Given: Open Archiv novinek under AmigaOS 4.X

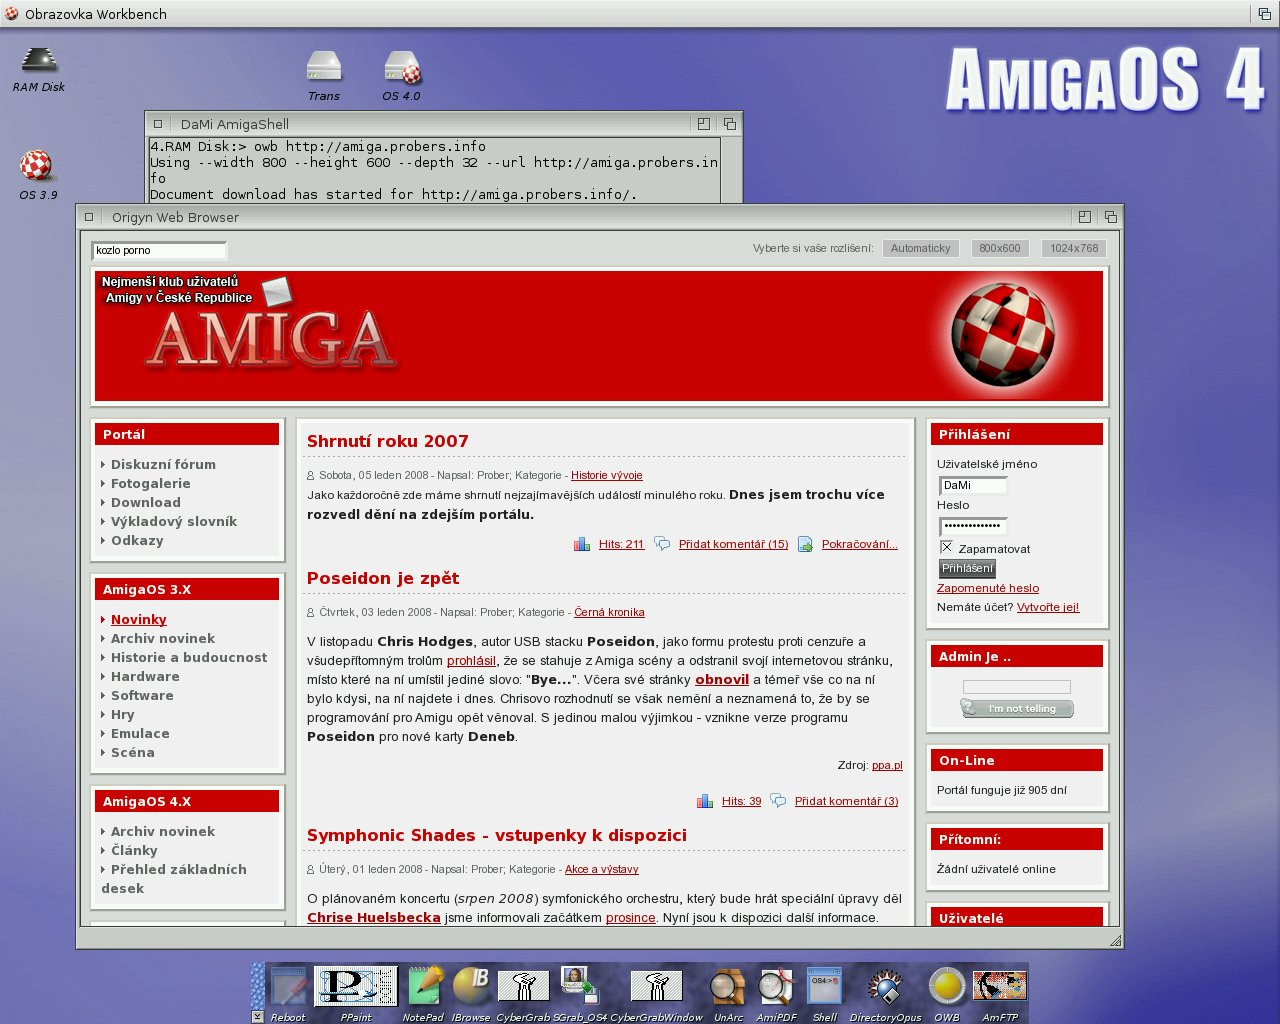Looking at the screenshot, I should pos(163,831).
